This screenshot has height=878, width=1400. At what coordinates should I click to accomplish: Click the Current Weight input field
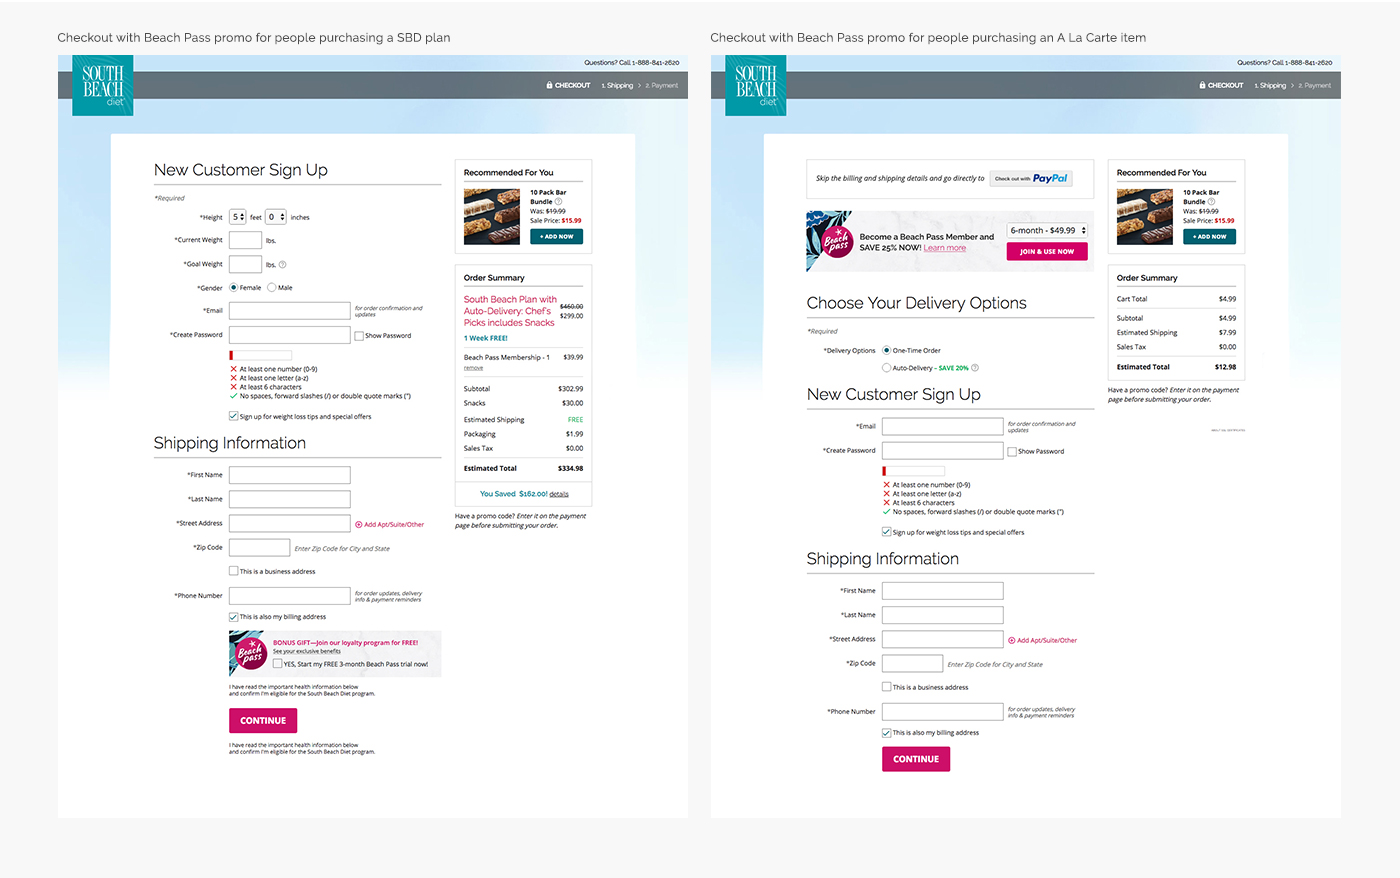[245, 240]
